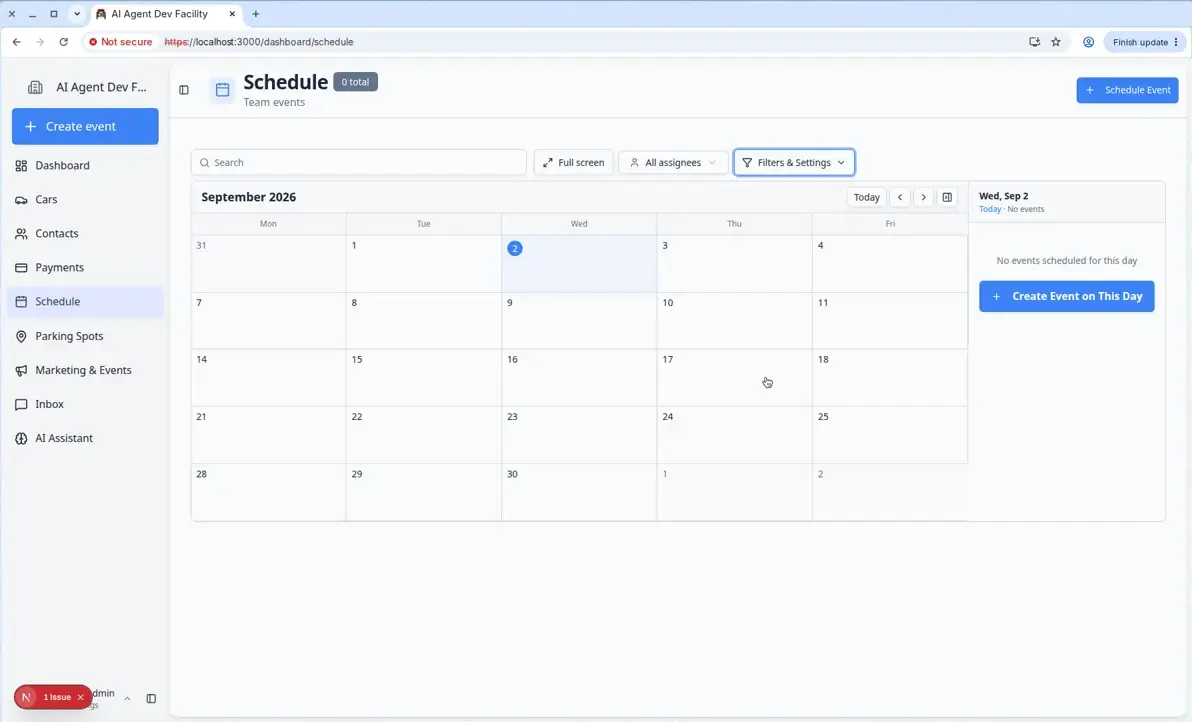Click the search field in the schedule
Image resolution: width=1192 pixels, height=722 pixels.
tap(359, 163)
